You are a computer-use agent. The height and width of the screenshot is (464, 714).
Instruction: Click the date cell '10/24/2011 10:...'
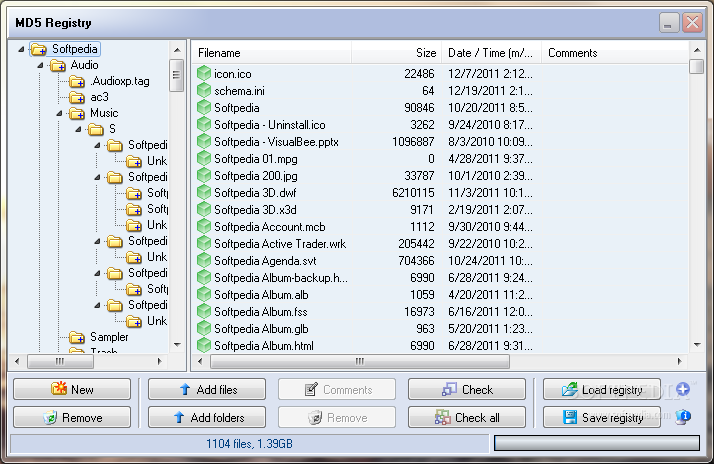tap(490, 261)
